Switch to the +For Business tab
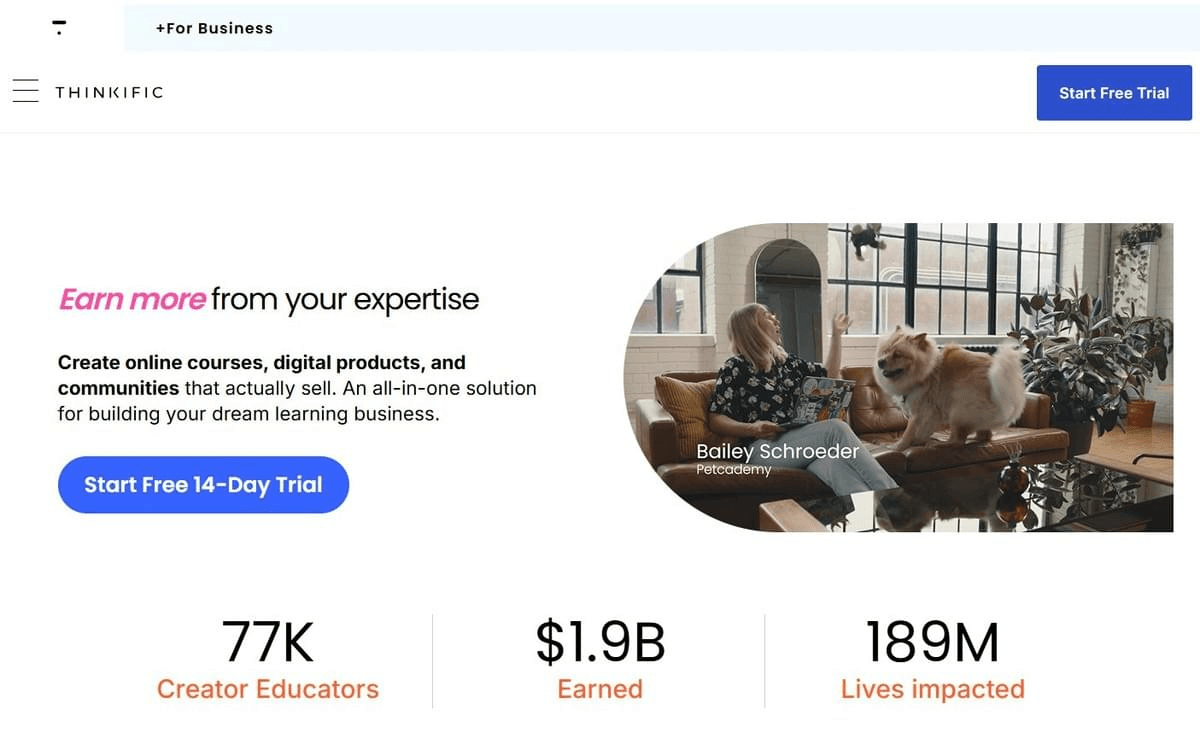Viewport: 1200px width, 740px height. pos(214,28)
